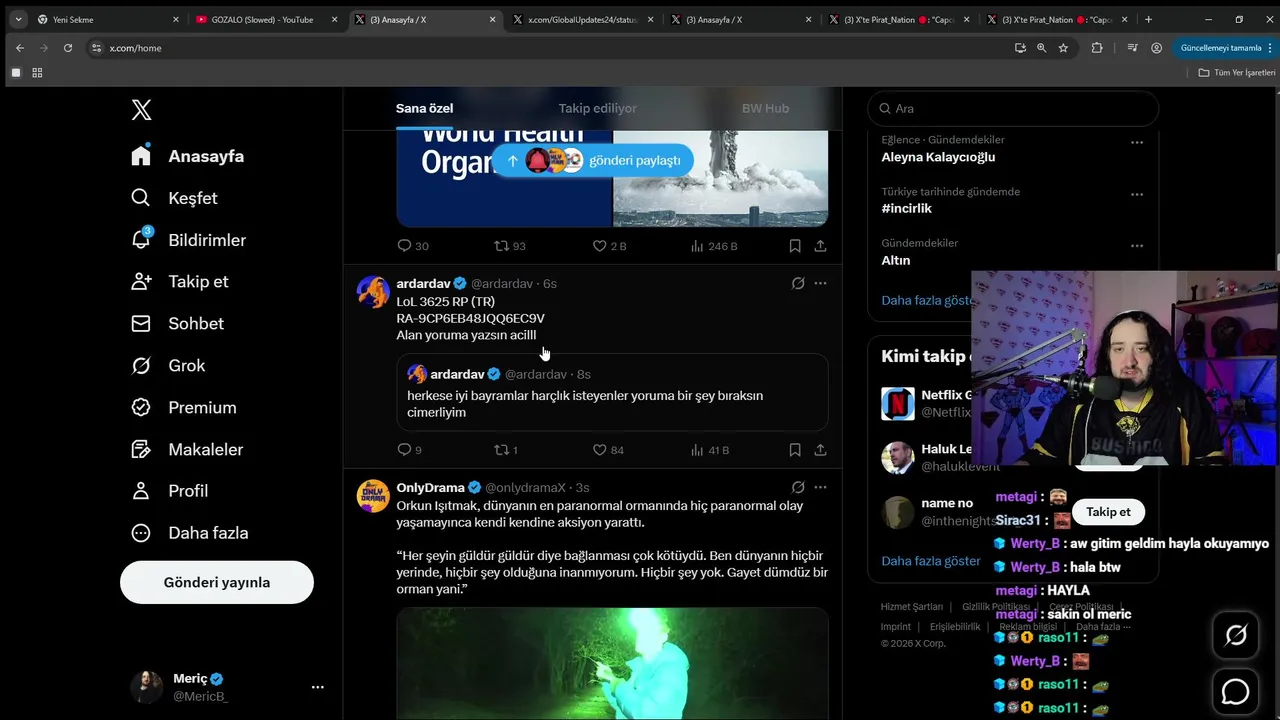Click Güncellemeyi tamamla update button
Image resolution: width=1280 pixels, height=720 pixels.
point(1221,48)
